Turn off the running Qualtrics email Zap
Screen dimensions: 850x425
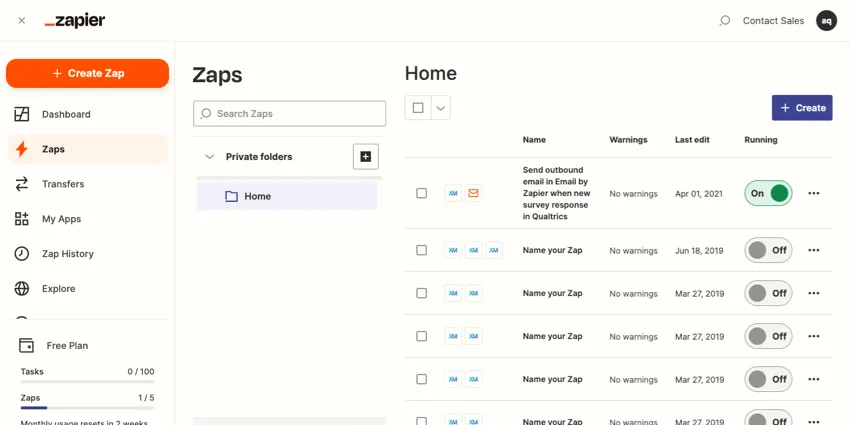tap(768, 193)
